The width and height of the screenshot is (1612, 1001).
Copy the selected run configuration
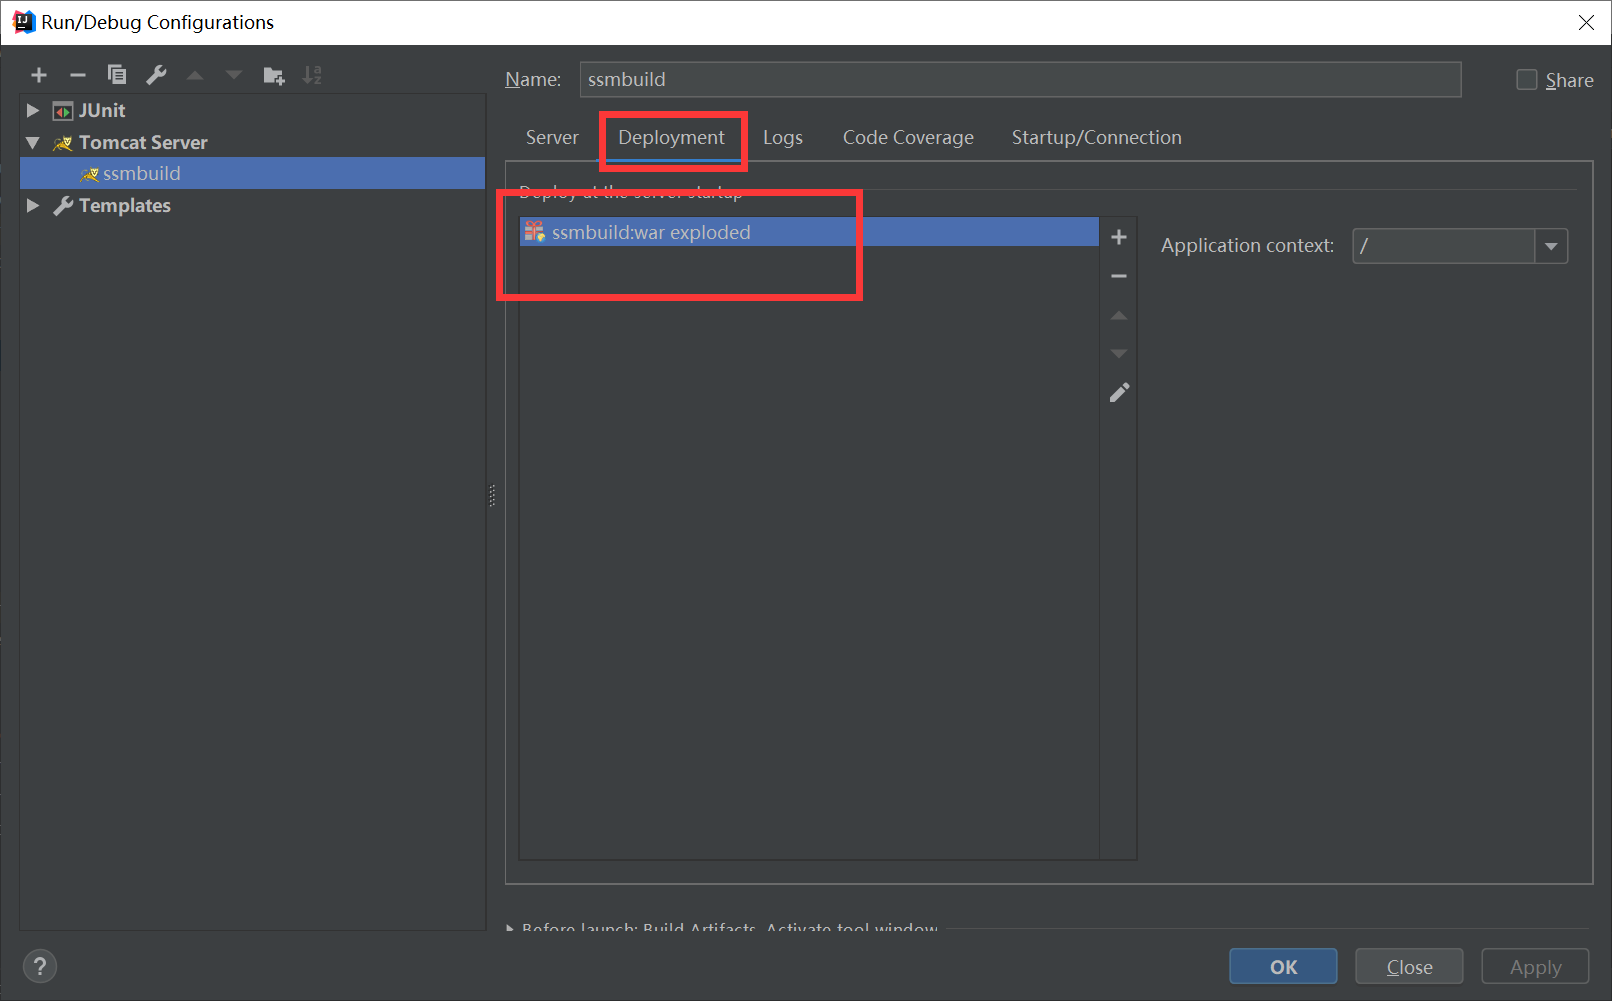click(117, 75)
